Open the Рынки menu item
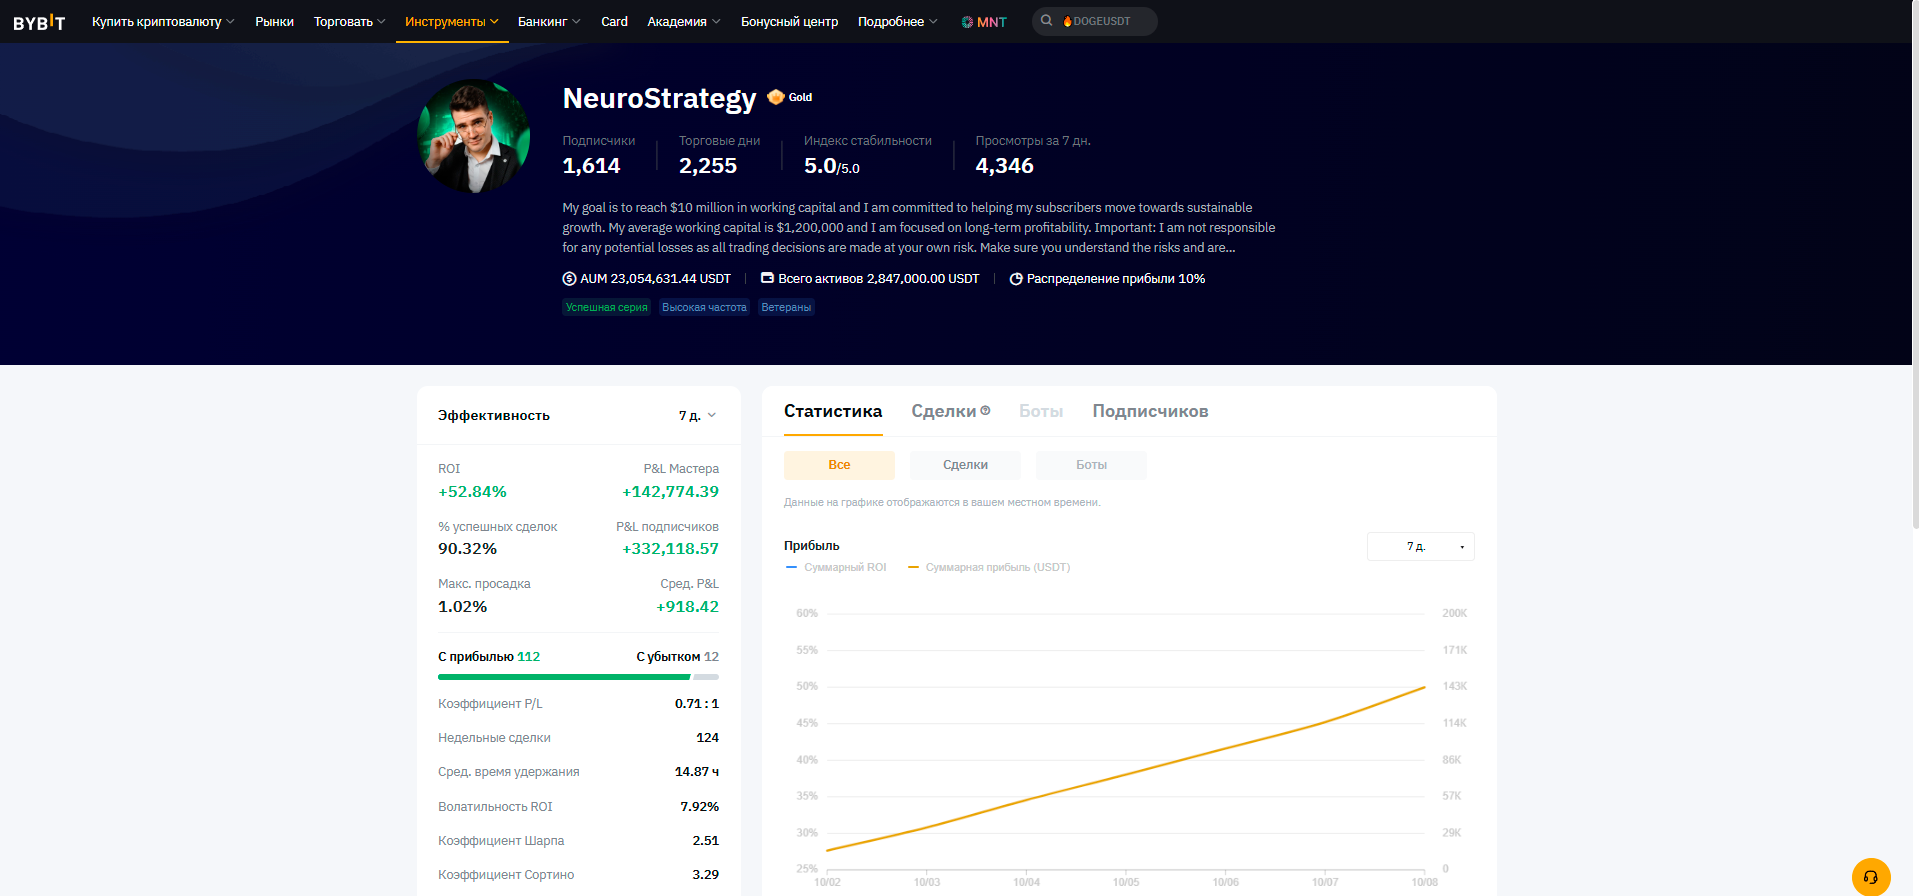1919x896 pixels. coord(274,22)
